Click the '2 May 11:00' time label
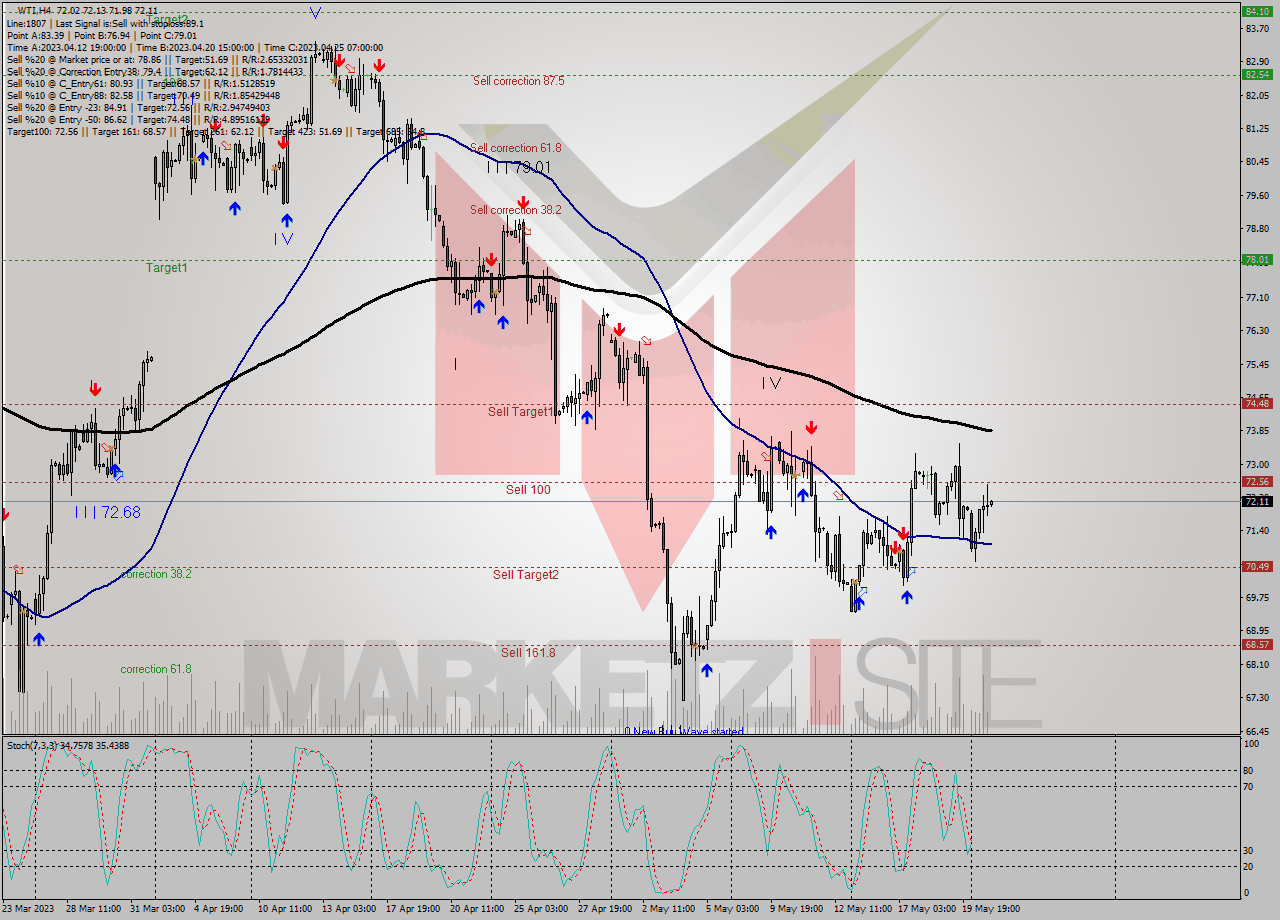1280x920 pixels. click(668, 909)
